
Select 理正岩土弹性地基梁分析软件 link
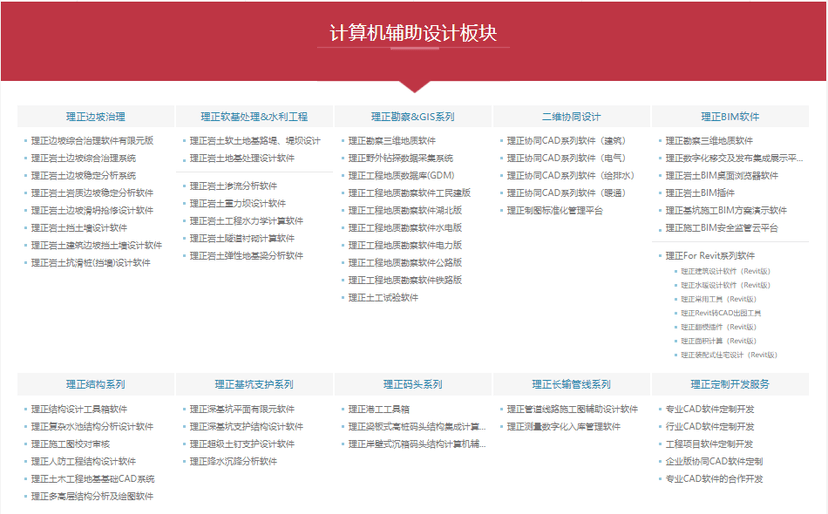[247, 256]
